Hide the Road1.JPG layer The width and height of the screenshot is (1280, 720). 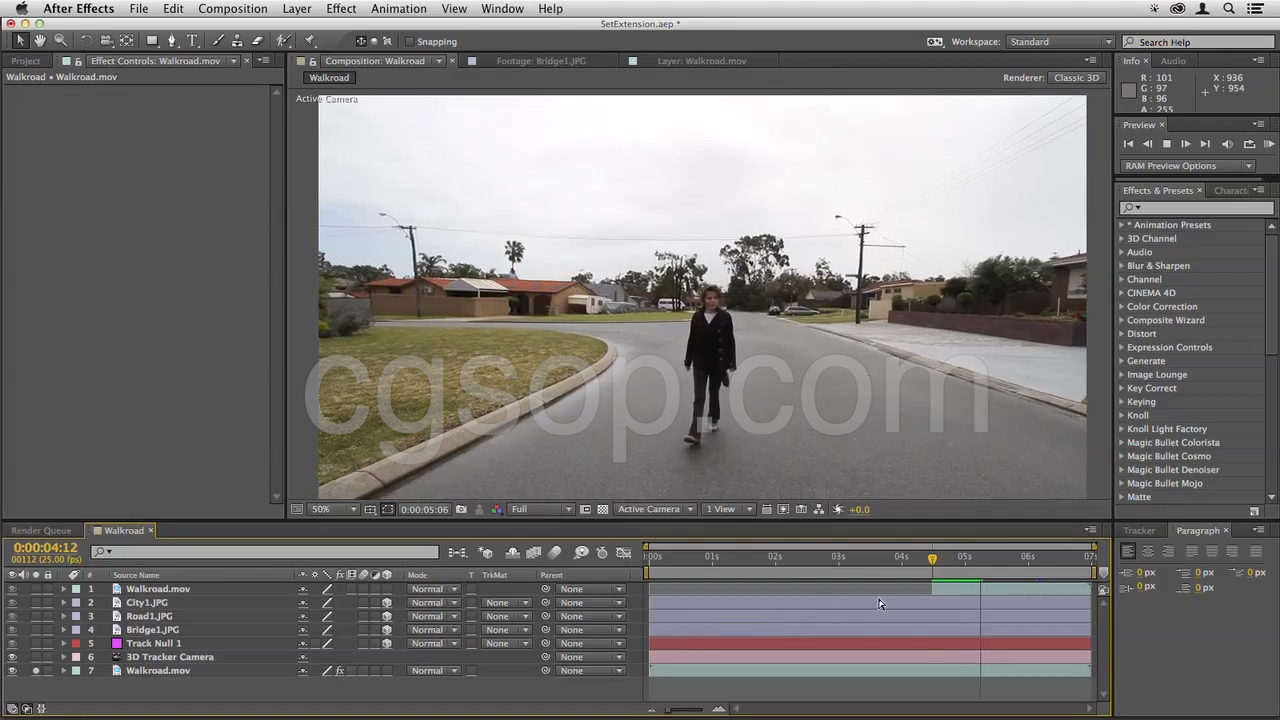point(12,617)
